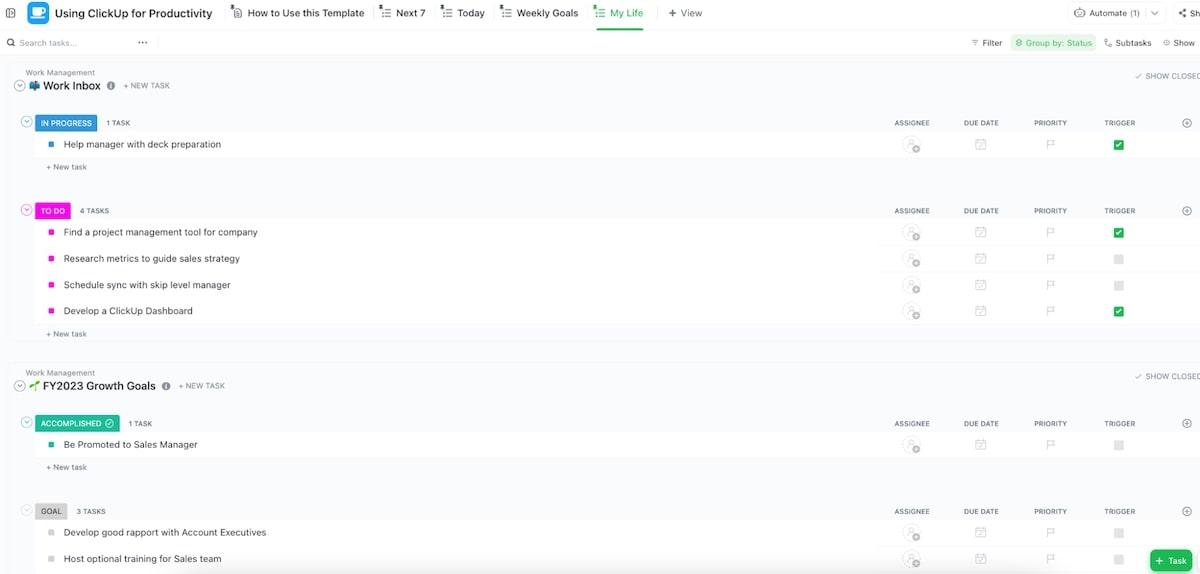Click + New Task next to Work Inbox
The width and height of the screenshot is (1200, 574).
coord(147,86)
